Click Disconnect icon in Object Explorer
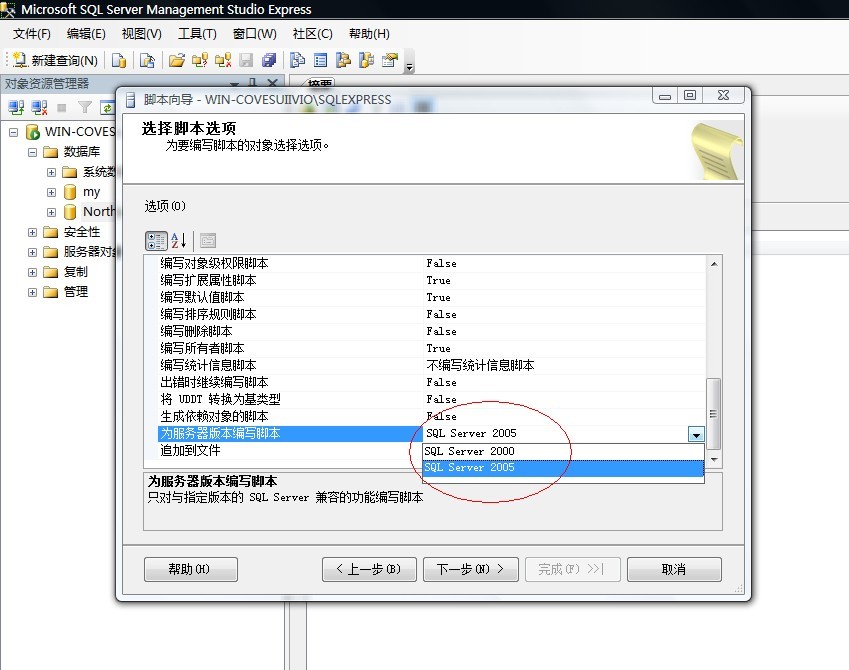Image resolution: width=849 pixels, height=670 pixels. [x=39, y=107]
